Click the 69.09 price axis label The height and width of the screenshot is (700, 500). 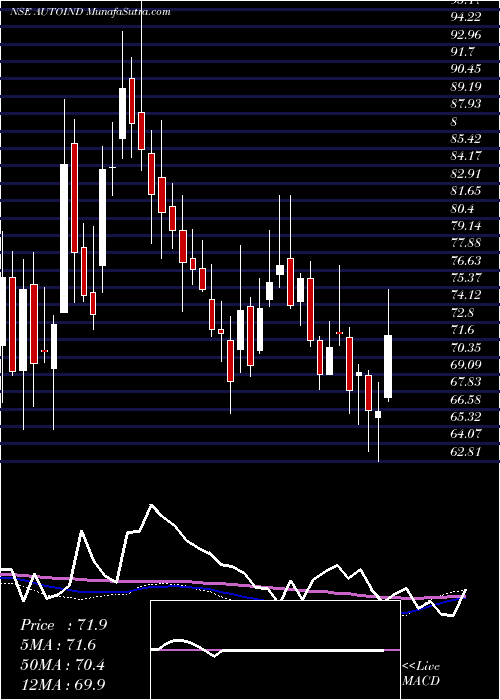tap(466, 364)
